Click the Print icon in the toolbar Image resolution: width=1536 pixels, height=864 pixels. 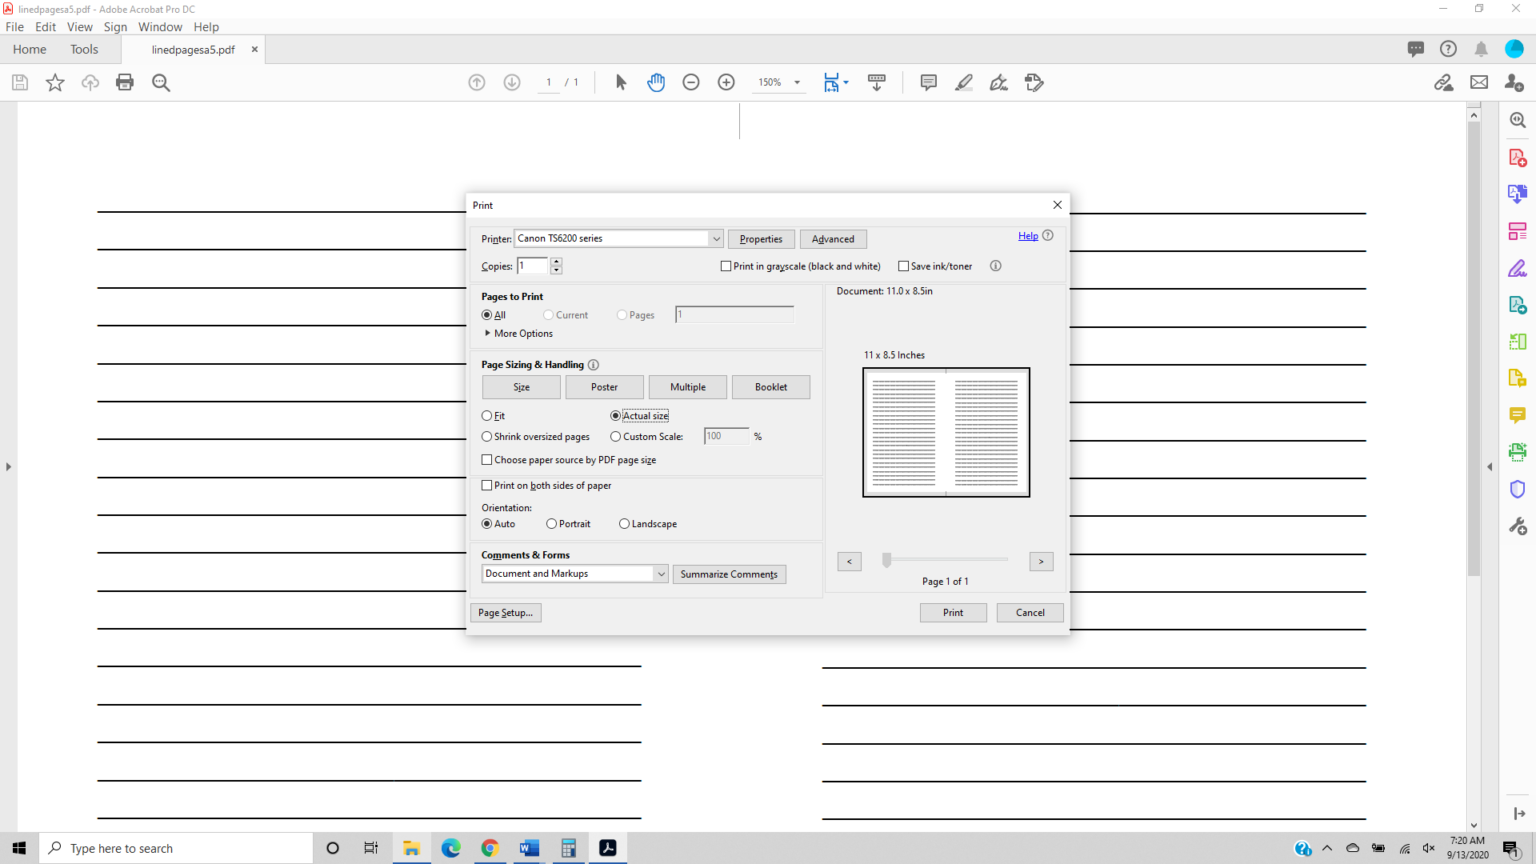point(124,82)
